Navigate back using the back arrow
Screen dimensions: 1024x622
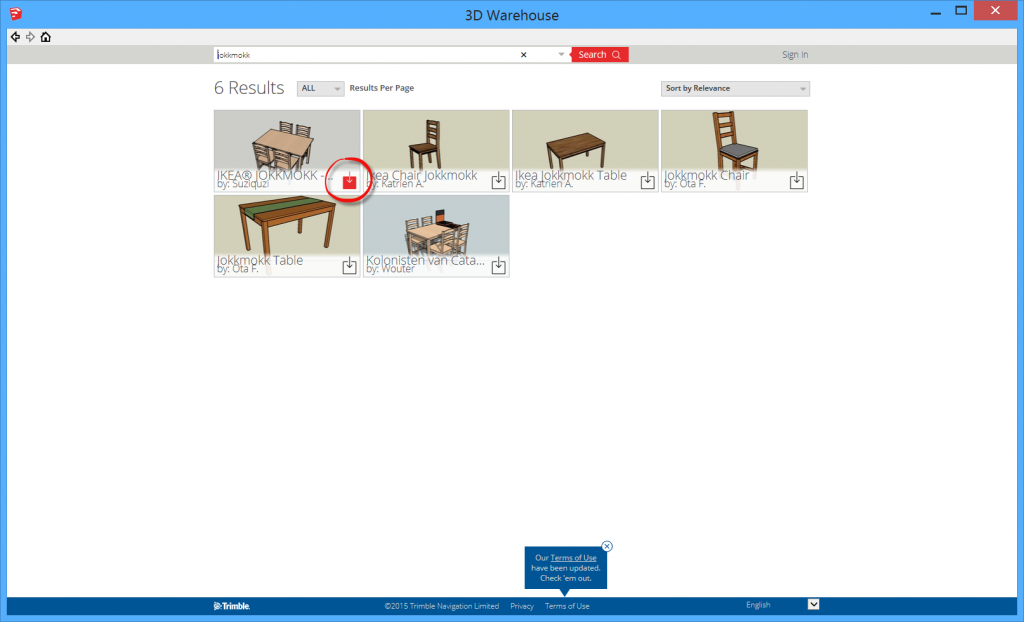[14, 35]
